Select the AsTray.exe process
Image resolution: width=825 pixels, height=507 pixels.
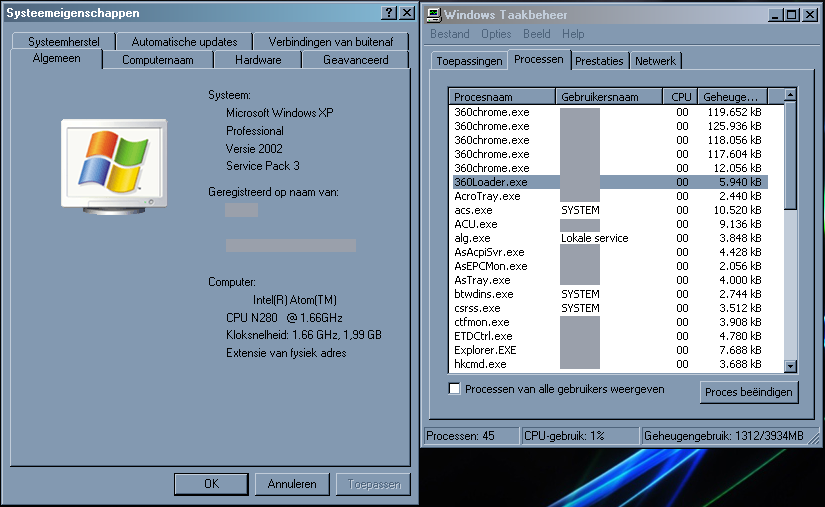tap(609, 280)
